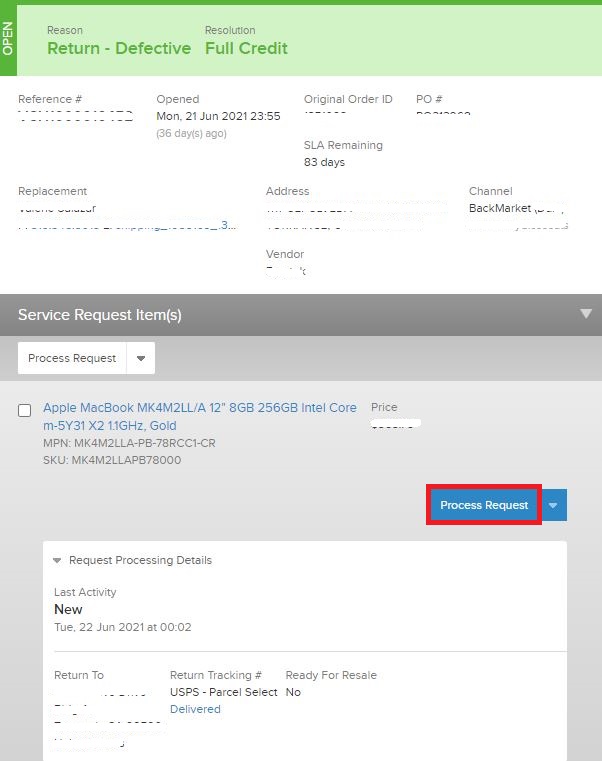
Task: Select the USPS - Parcel Select tracking text
Action: 224,692
